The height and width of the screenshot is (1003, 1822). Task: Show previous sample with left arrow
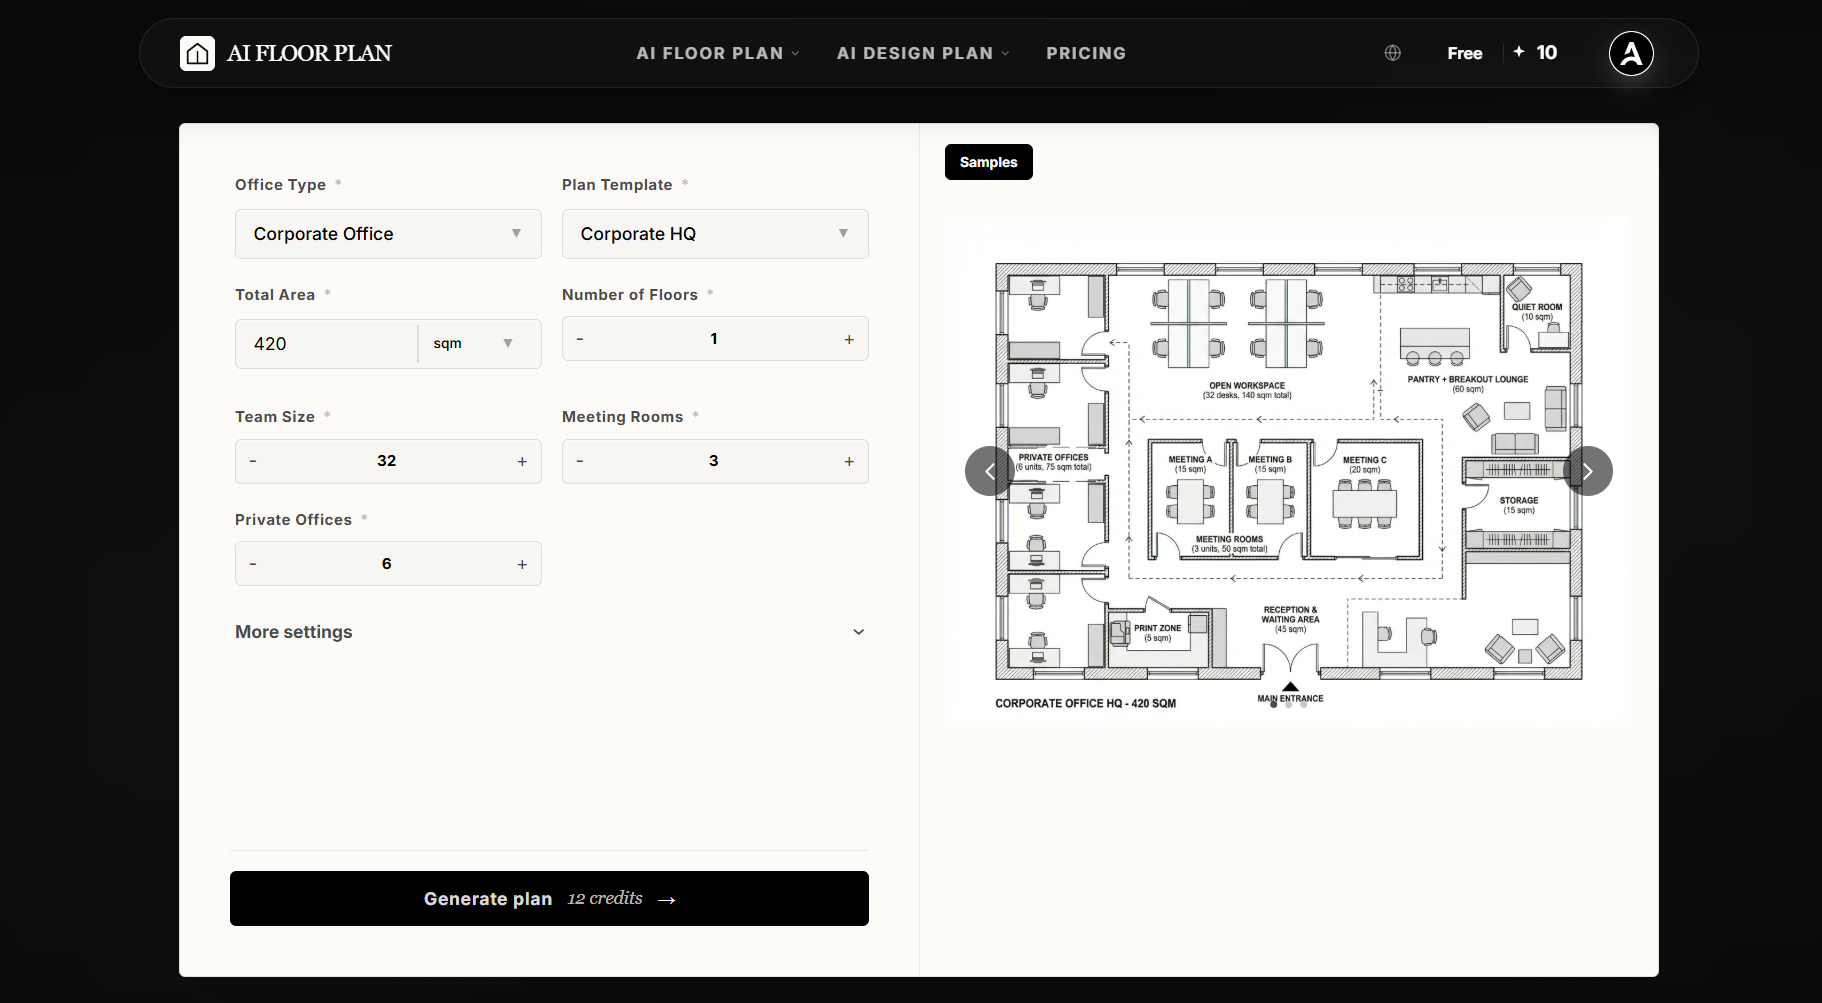coord(989,471)
